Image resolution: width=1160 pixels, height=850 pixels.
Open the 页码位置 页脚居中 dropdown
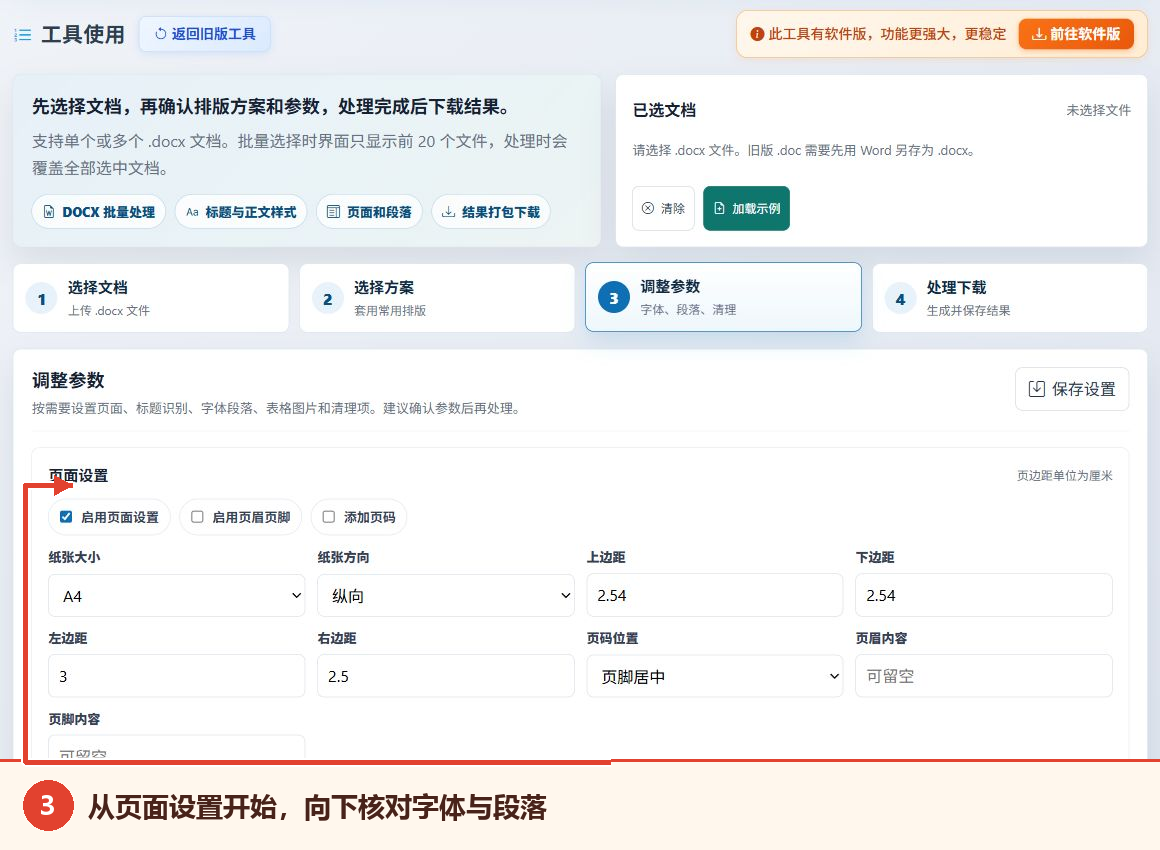point(715,676)
